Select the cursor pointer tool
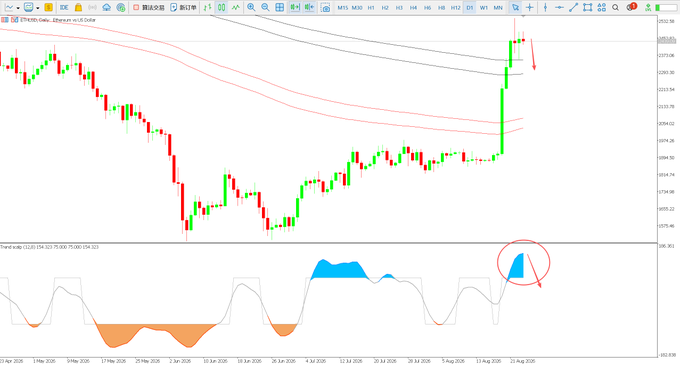The height and width of the screenshot is (365, 680). tap(515, 7)
